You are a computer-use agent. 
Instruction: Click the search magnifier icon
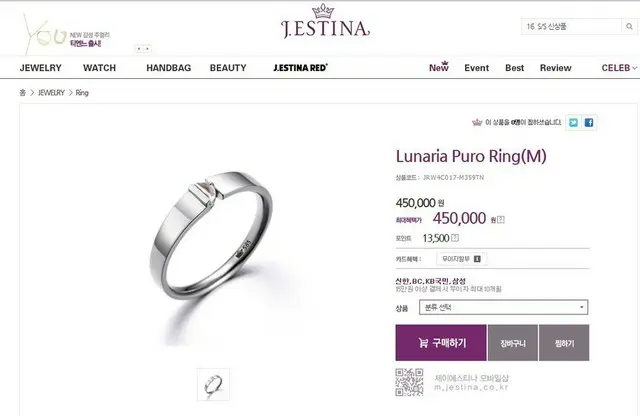click(x=629, y=27)
